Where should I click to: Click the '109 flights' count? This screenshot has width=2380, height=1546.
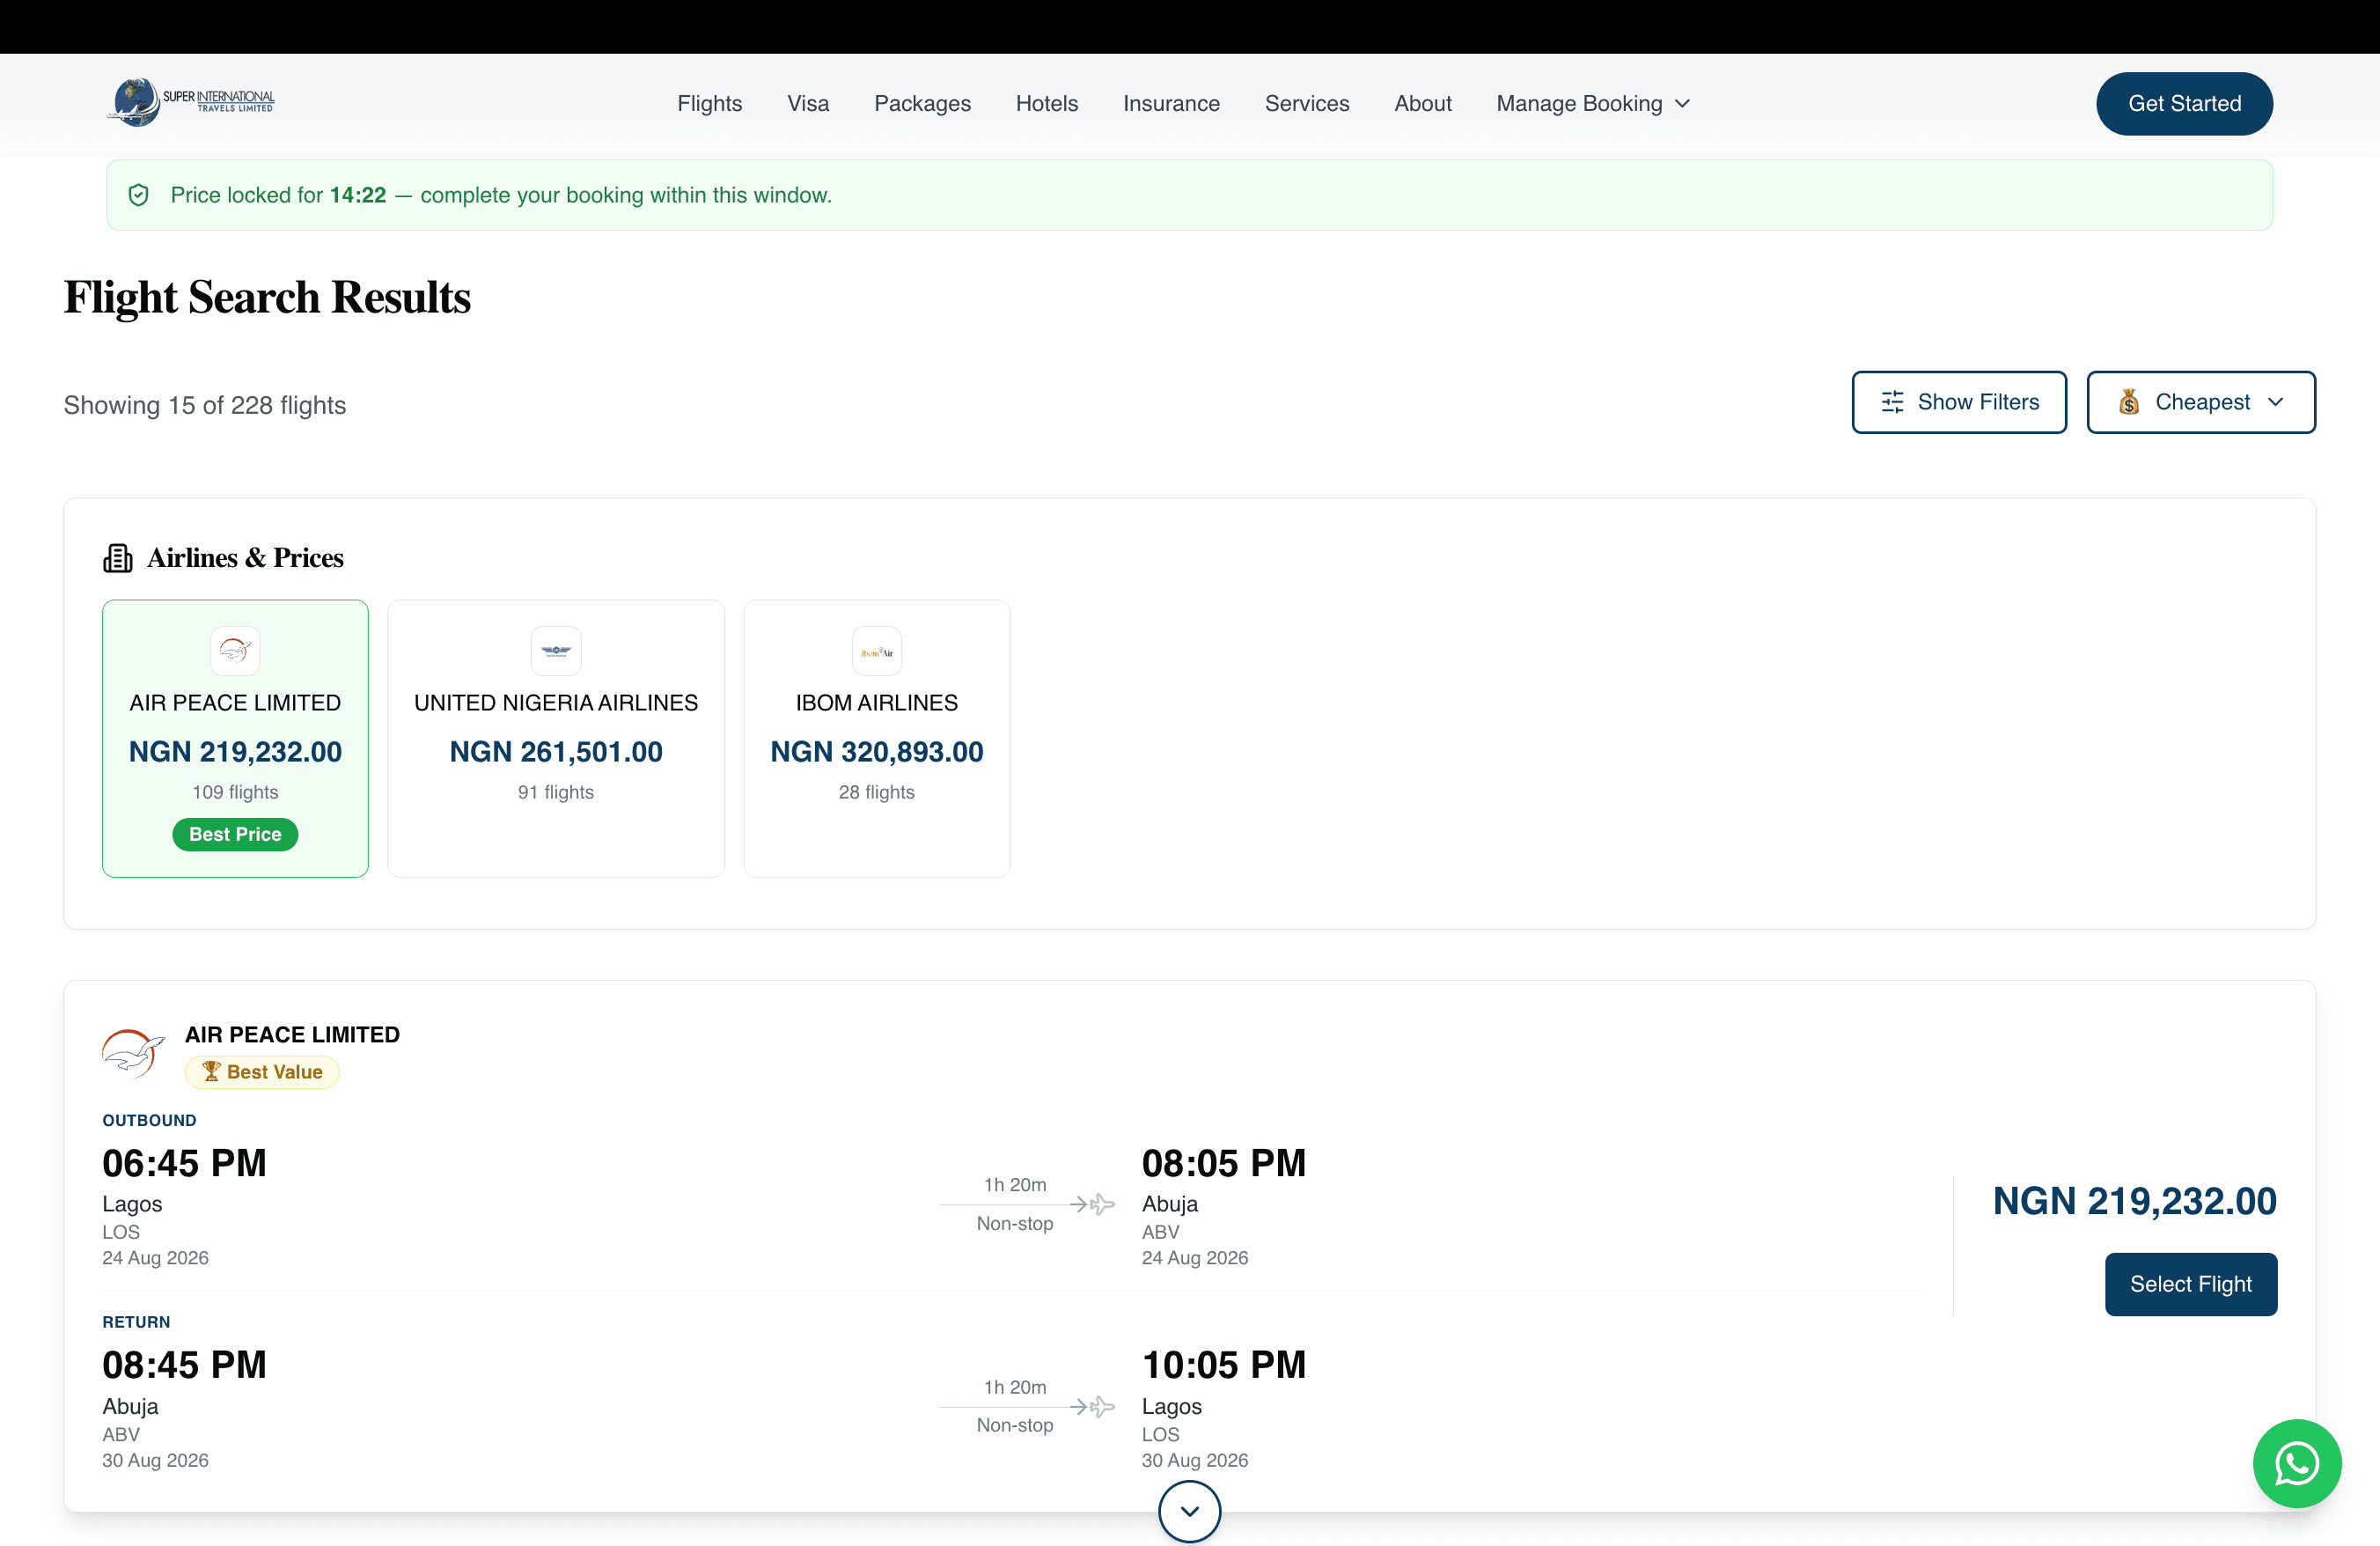point(235,792)
